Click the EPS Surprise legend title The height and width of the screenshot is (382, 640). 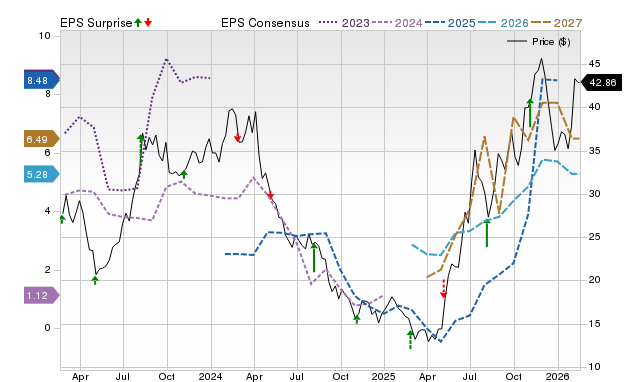click(x=96, y=23)
